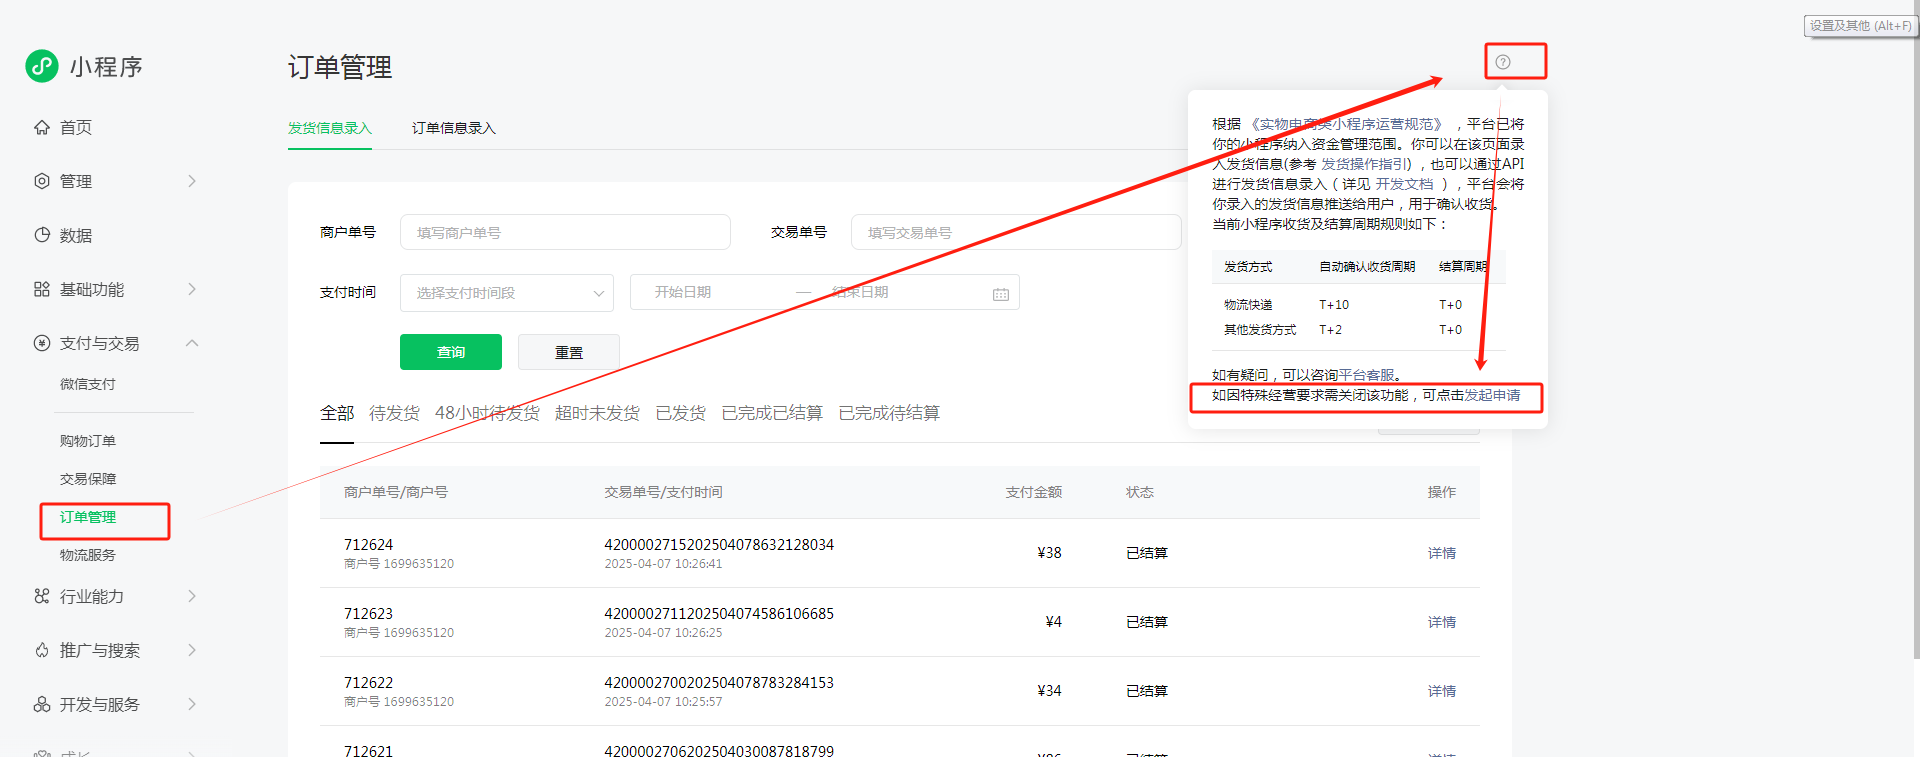Viewport: 1920px width, 760px height.
Task: Open 订单管理 in the sidebar
Action: tap(88, 517)
